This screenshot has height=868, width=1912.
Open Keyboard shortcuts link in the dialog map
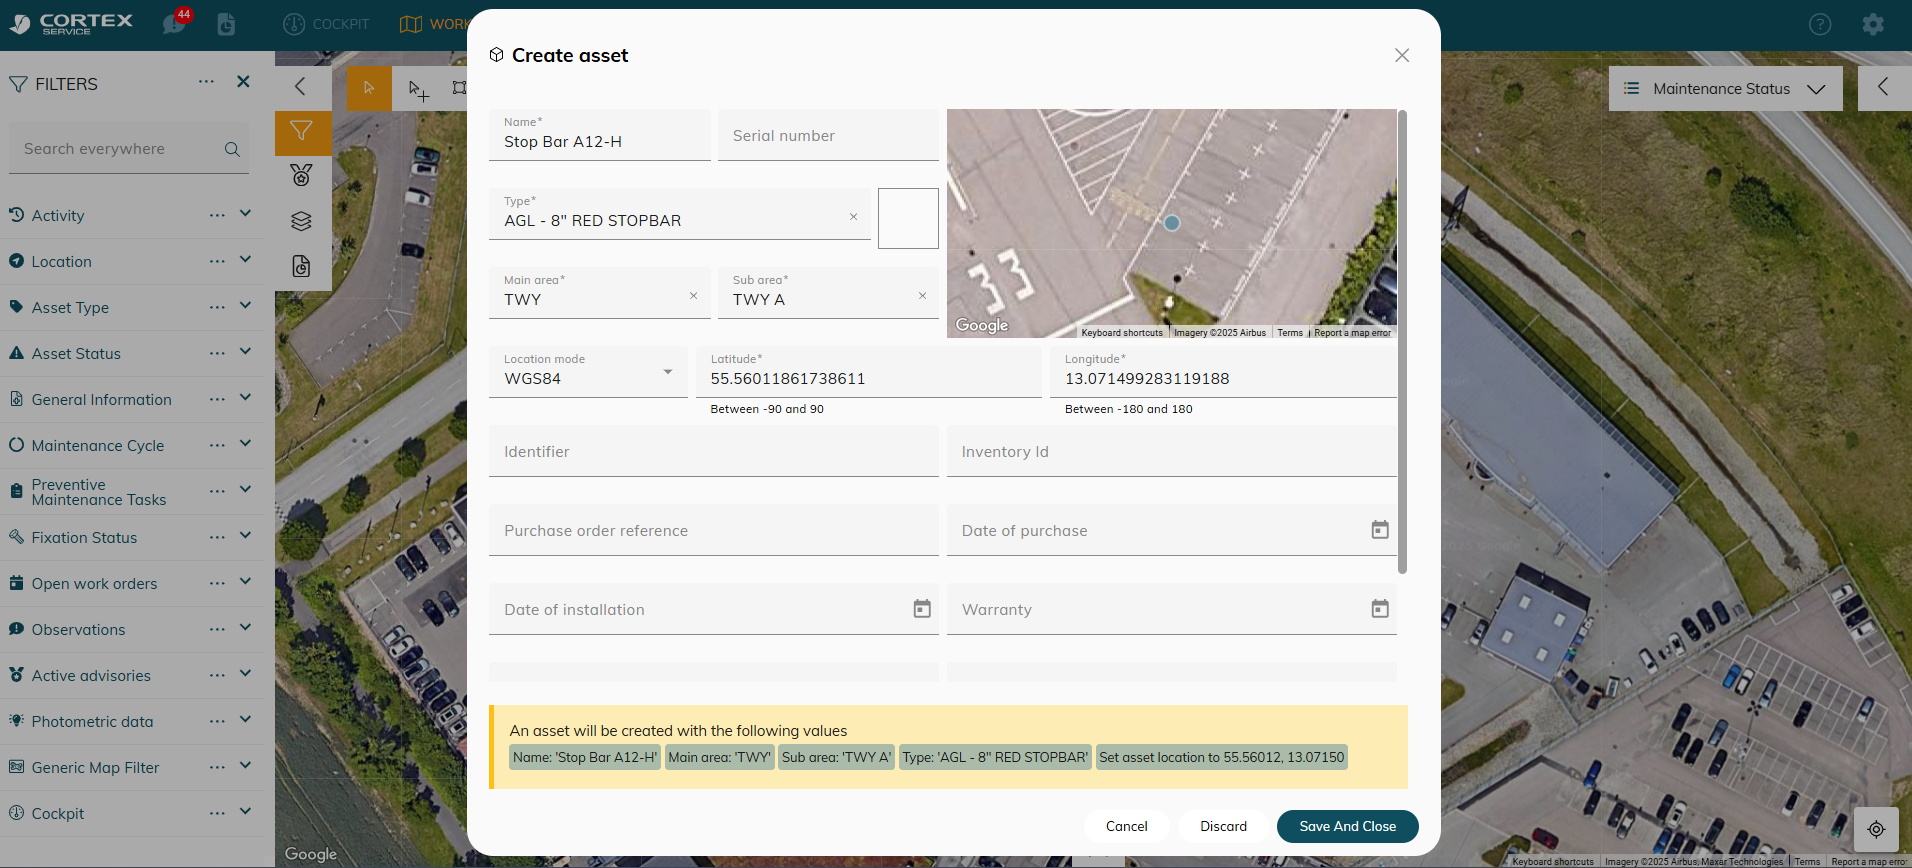(1122, 333)
